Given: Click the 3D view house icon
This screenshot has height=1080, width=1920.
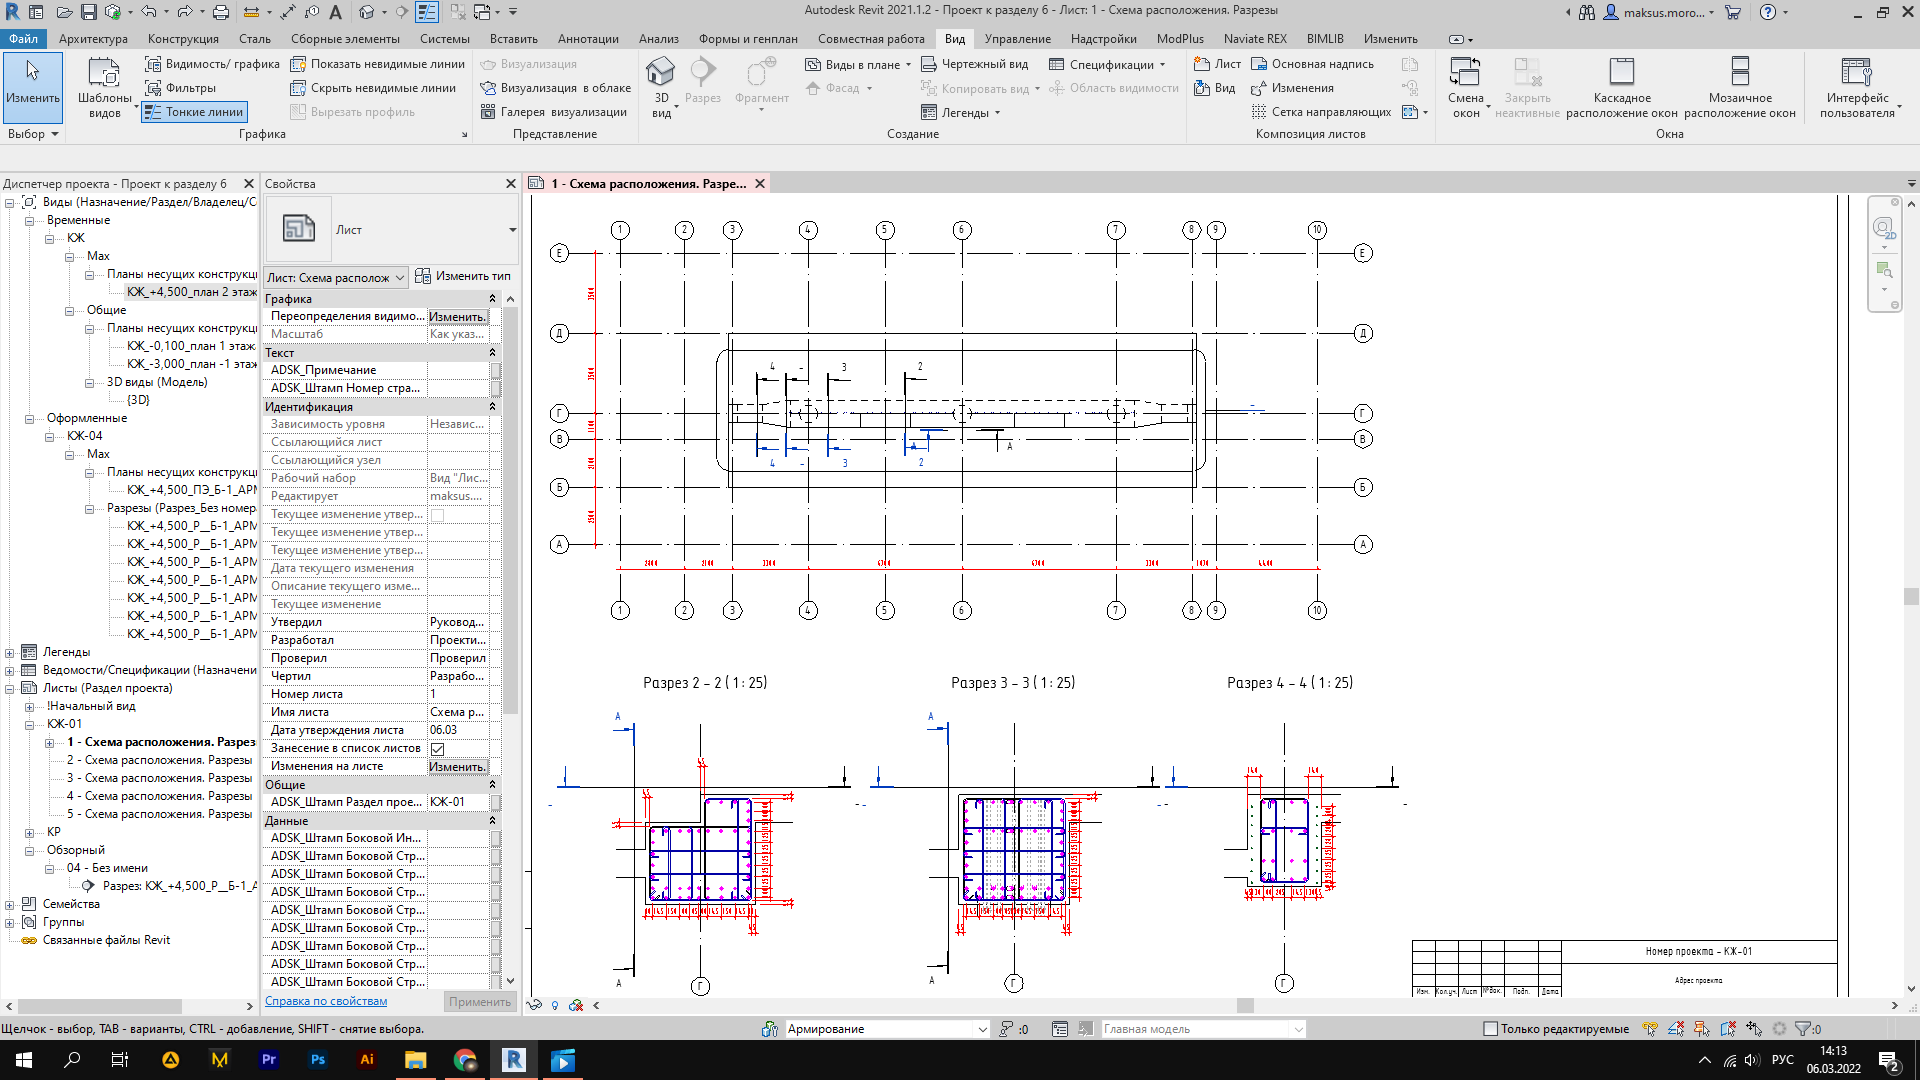Looking at the screenshot, I should [x=661, y=73].
